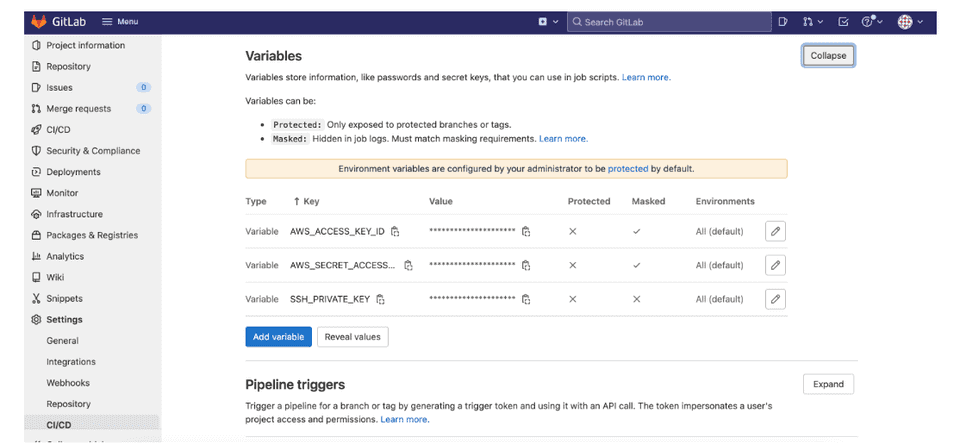Edit the AWS_ACCESS_KEY_ID variable

775,231
